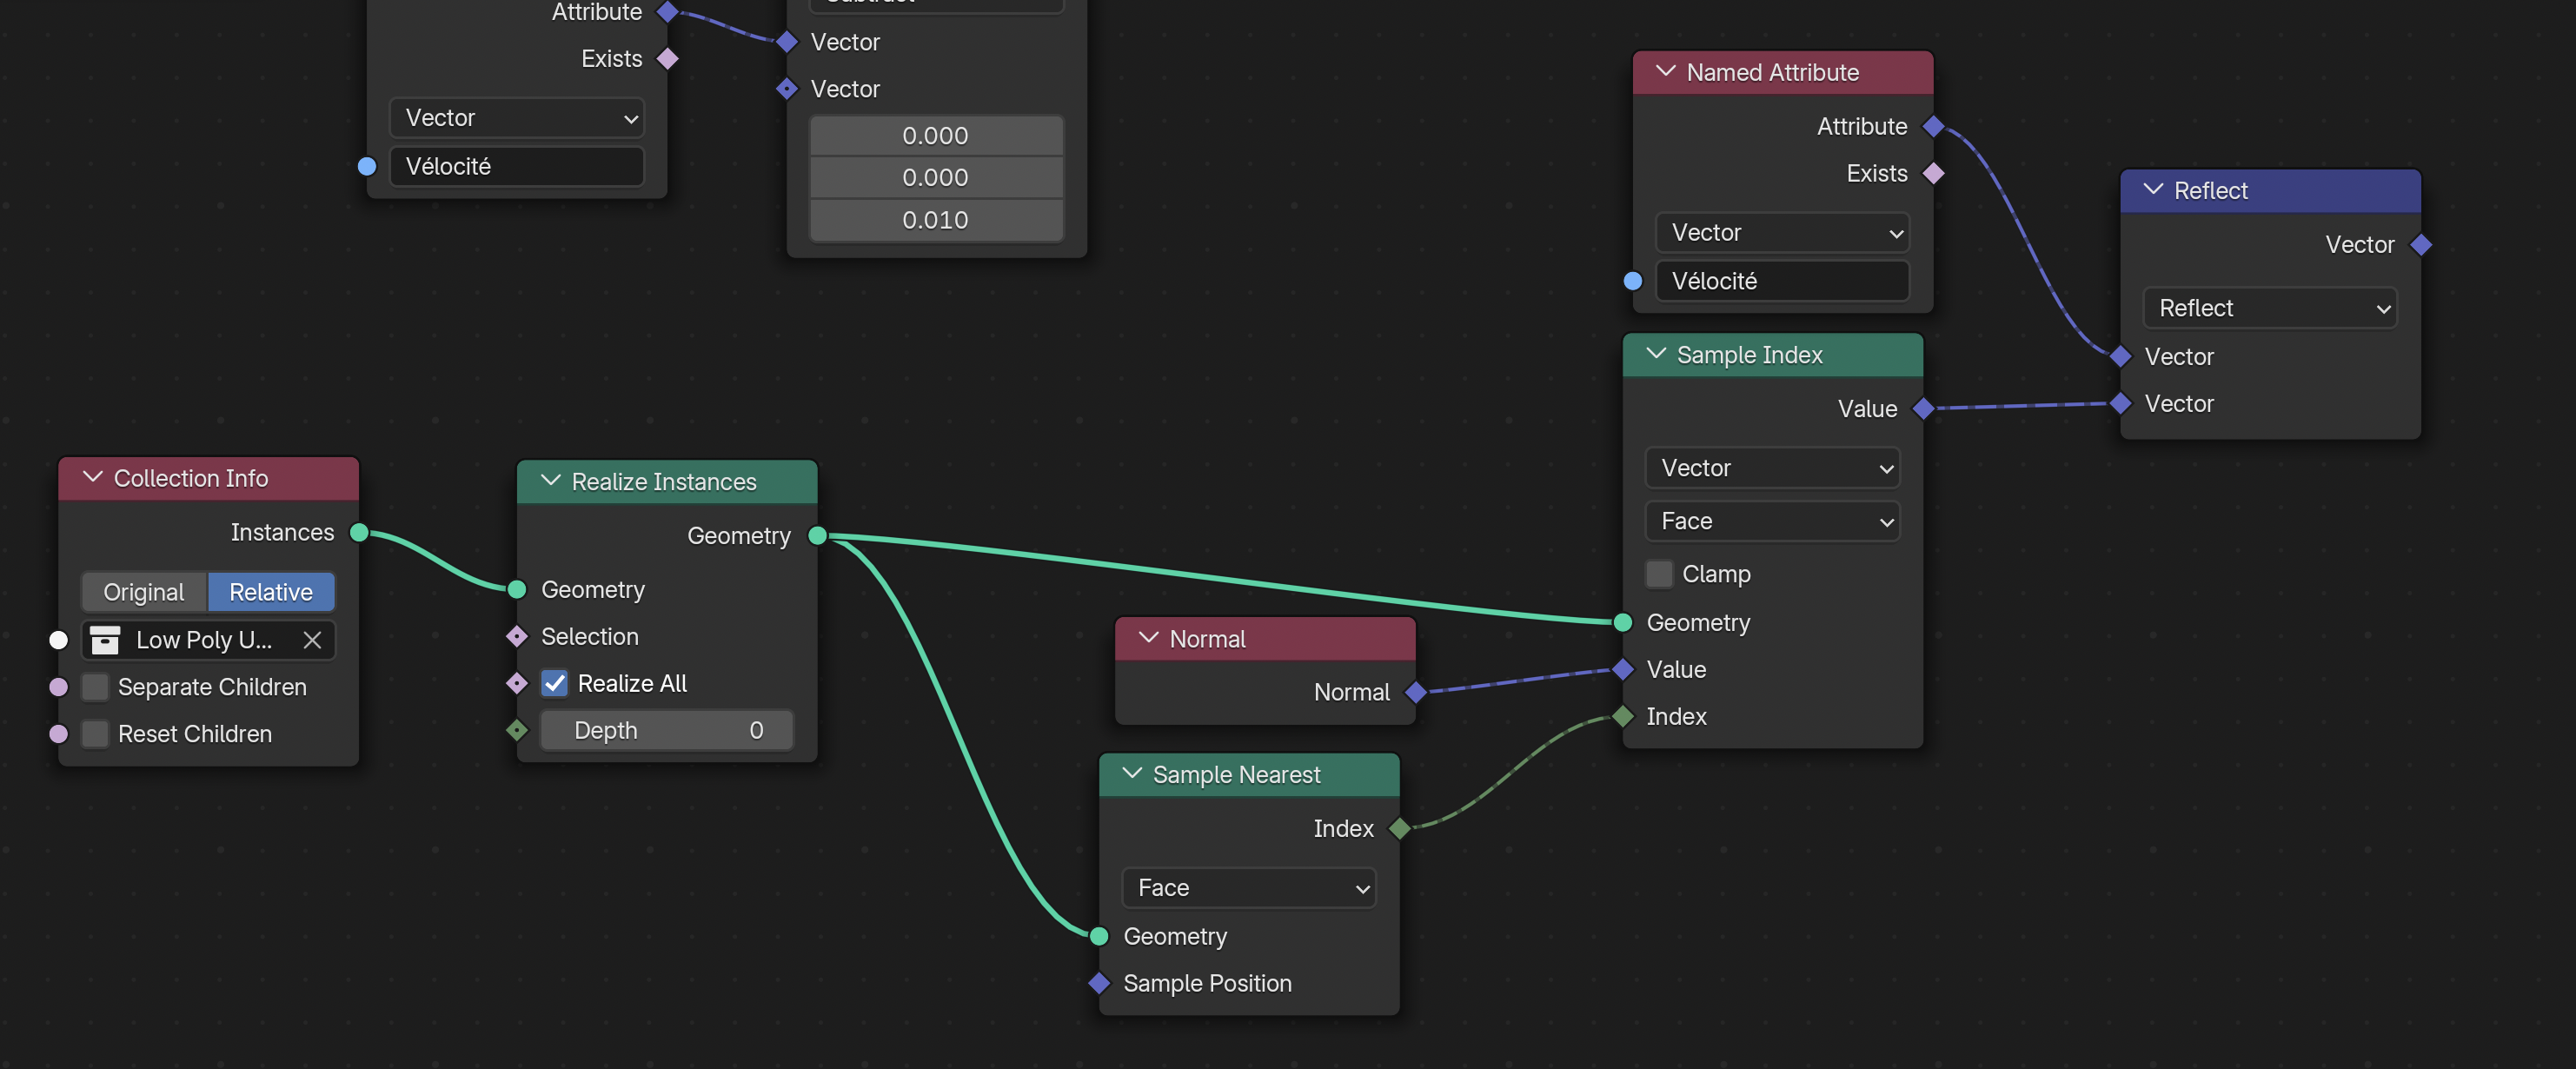Click right Named Attribute's Attribute output socket
This screenshot has width=2576, height=1069.
click(x=1934, y=126)
